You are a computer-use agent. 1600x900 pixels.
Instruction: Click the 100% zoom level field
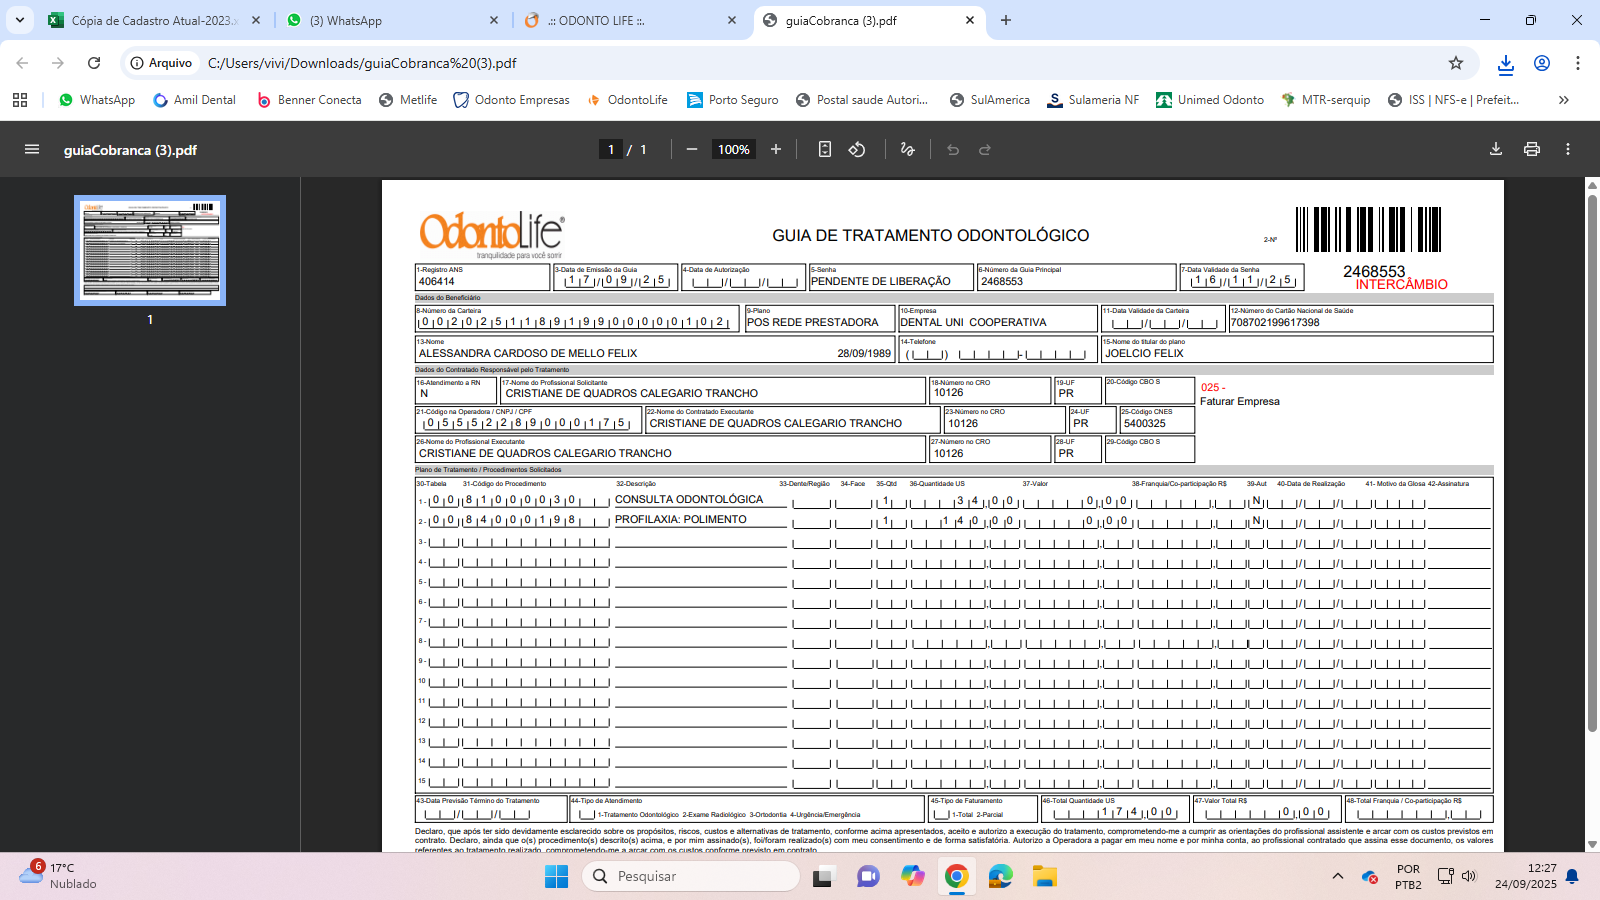pos(734,150)
